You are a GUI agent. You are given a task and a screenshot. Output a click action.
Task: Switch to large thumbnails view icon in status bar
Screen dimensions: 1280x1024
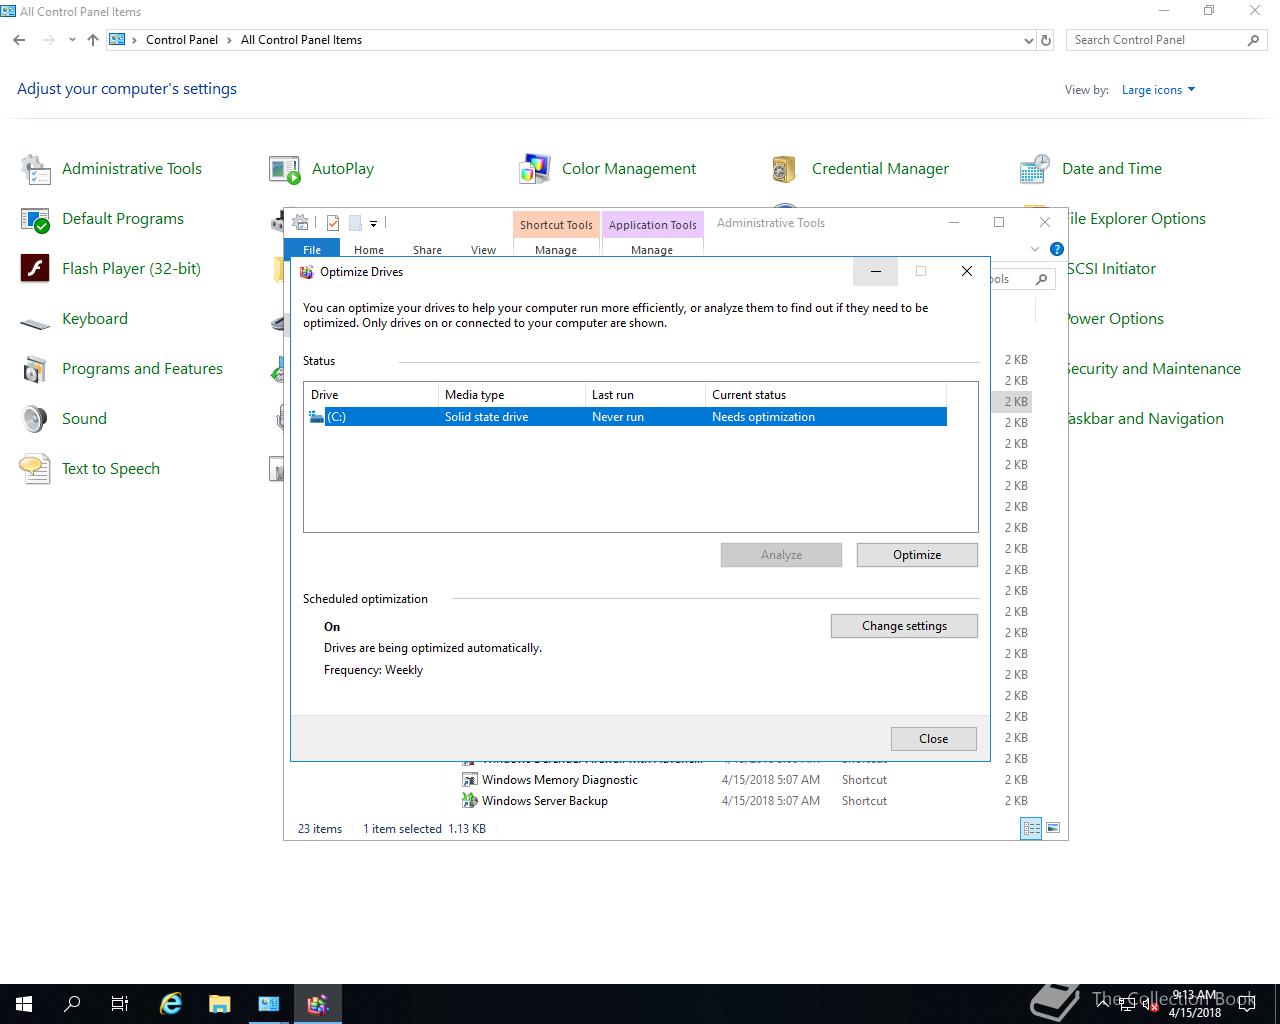click(1052, 828)
